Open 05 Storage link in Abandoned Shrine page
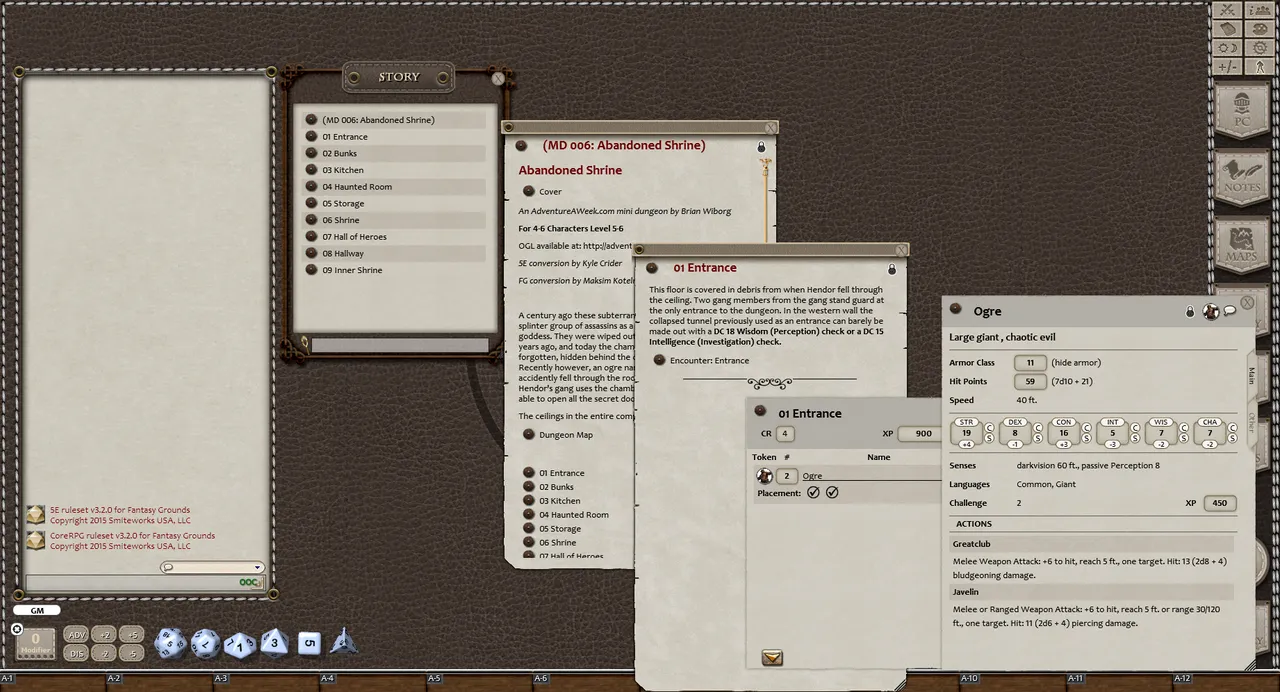 pyautogui.click(x=560, y=529)
